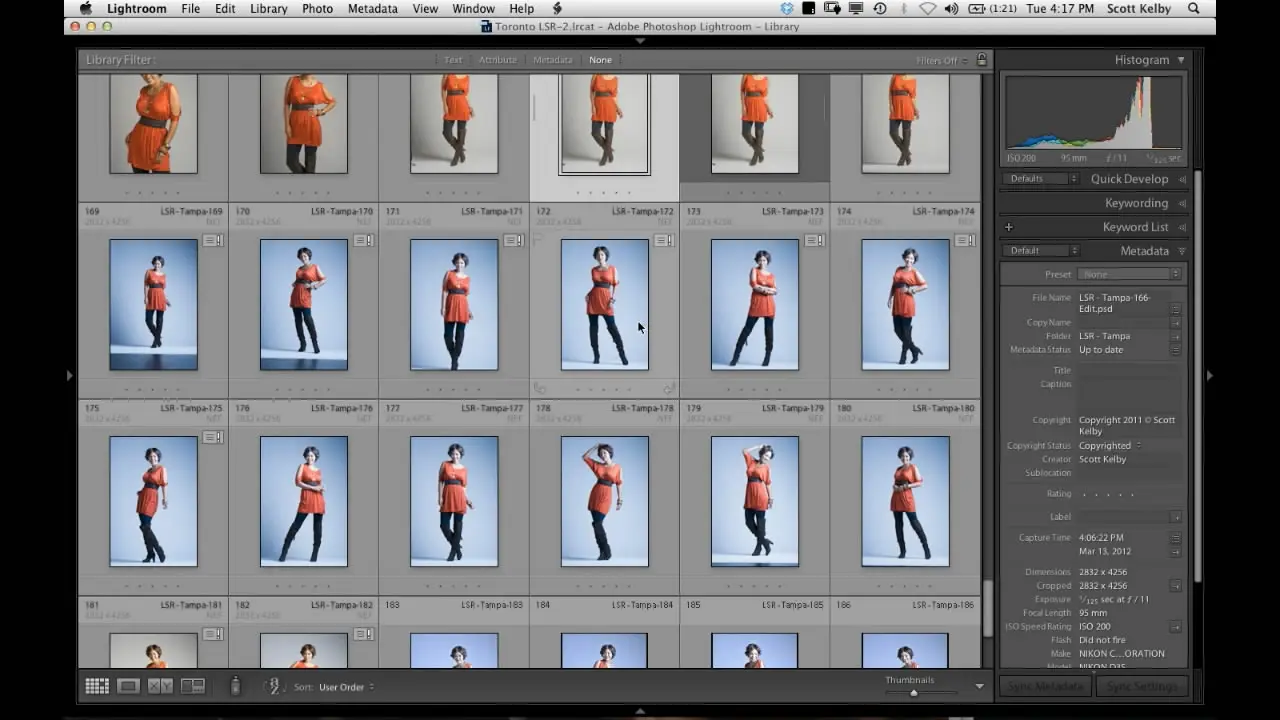The height and width of the screenshot is (720, 1280).
Task: Open Metadata Preset None dropdown
Action: click(x=1130, y=274)
